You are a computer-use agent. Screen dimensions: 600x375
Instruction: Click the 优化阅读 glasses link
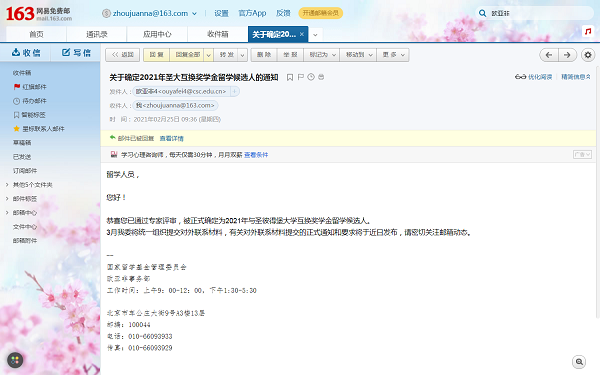pos(533,77)
